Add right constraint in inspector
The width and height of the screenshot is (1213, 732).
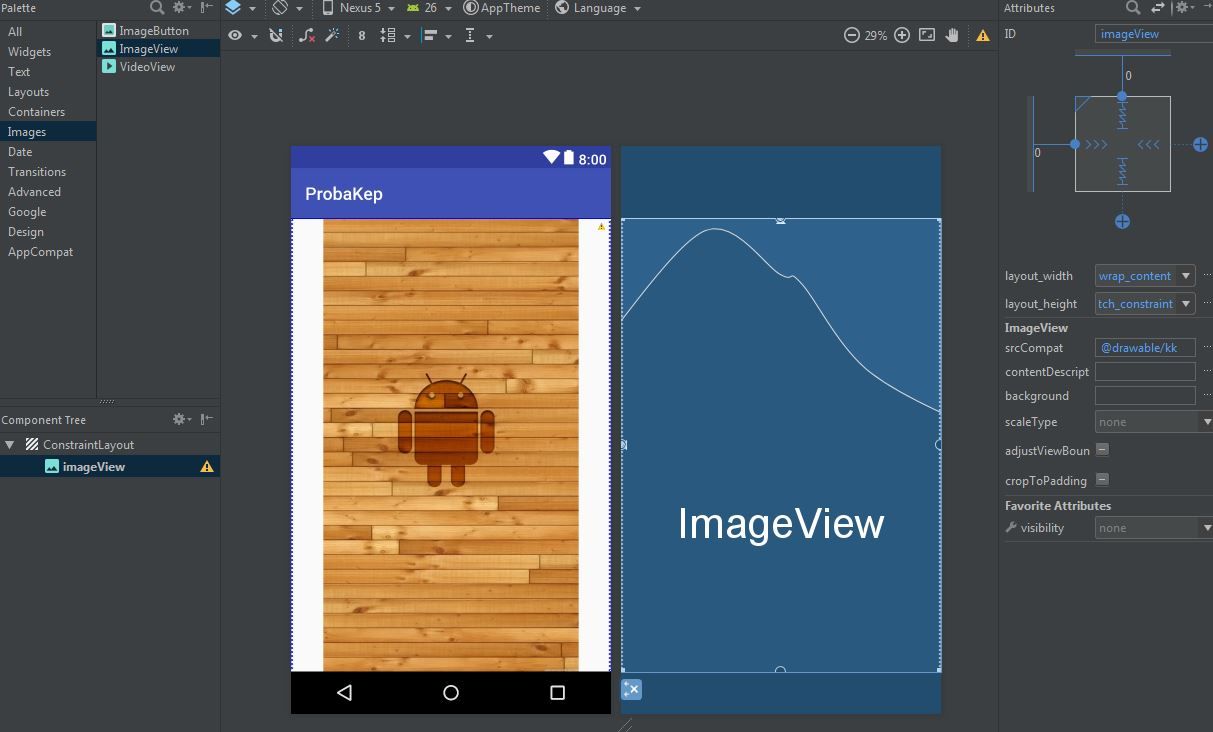(x=1201, y=145)
